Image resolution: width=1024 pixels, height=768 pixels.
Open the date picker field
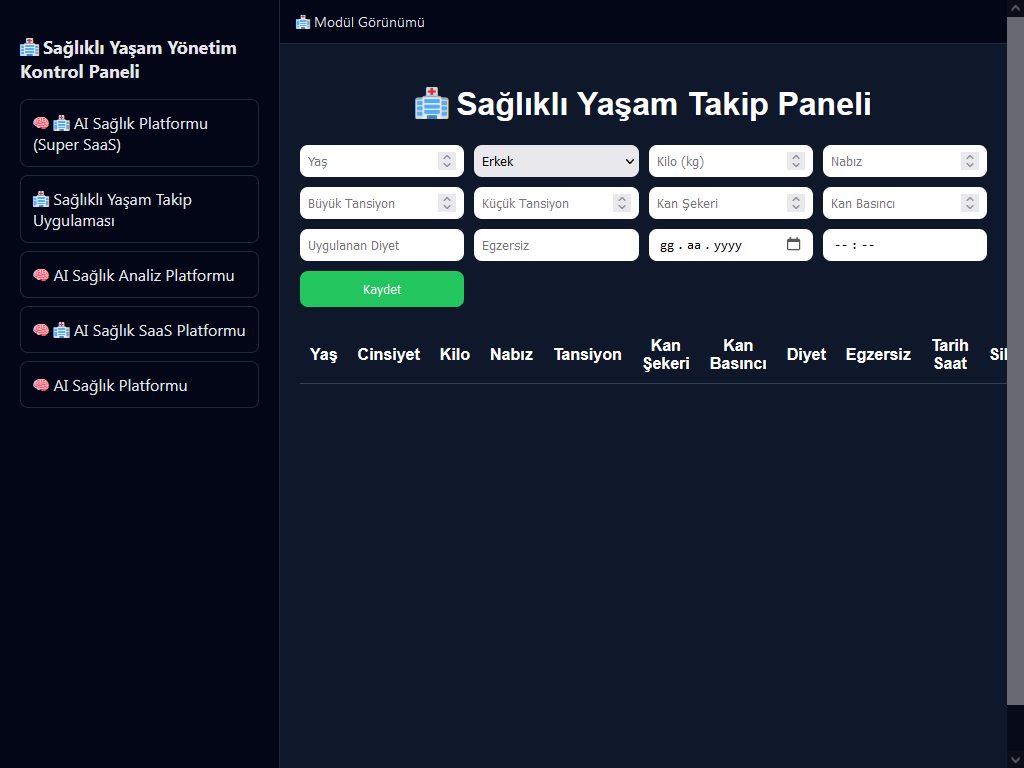coord(720,245)
